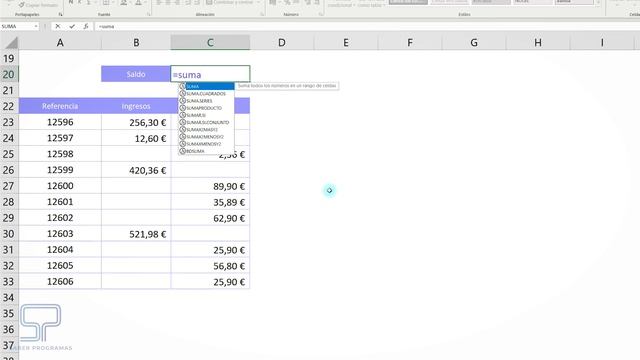Select column G header

click(474, 42)
